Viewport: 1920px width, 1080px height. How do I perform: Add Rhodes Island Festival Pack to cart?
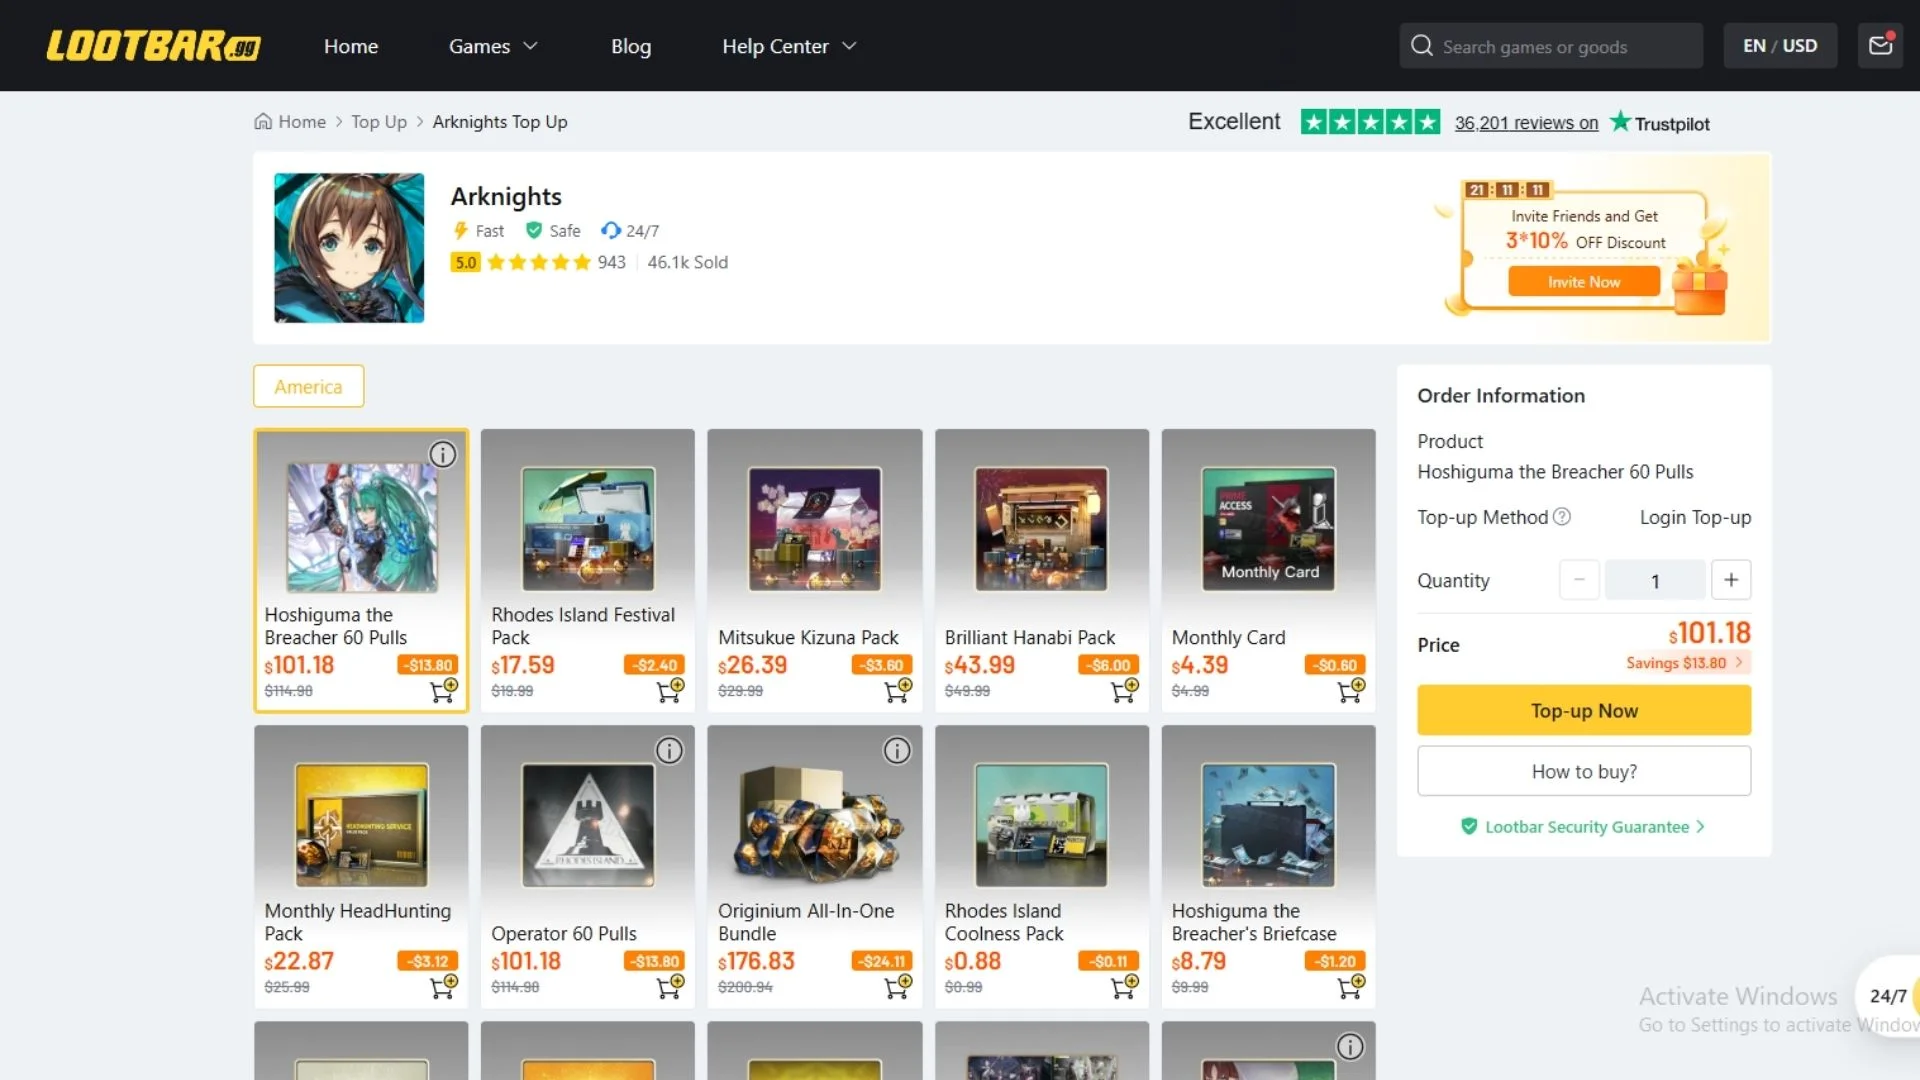coord(669,690)
